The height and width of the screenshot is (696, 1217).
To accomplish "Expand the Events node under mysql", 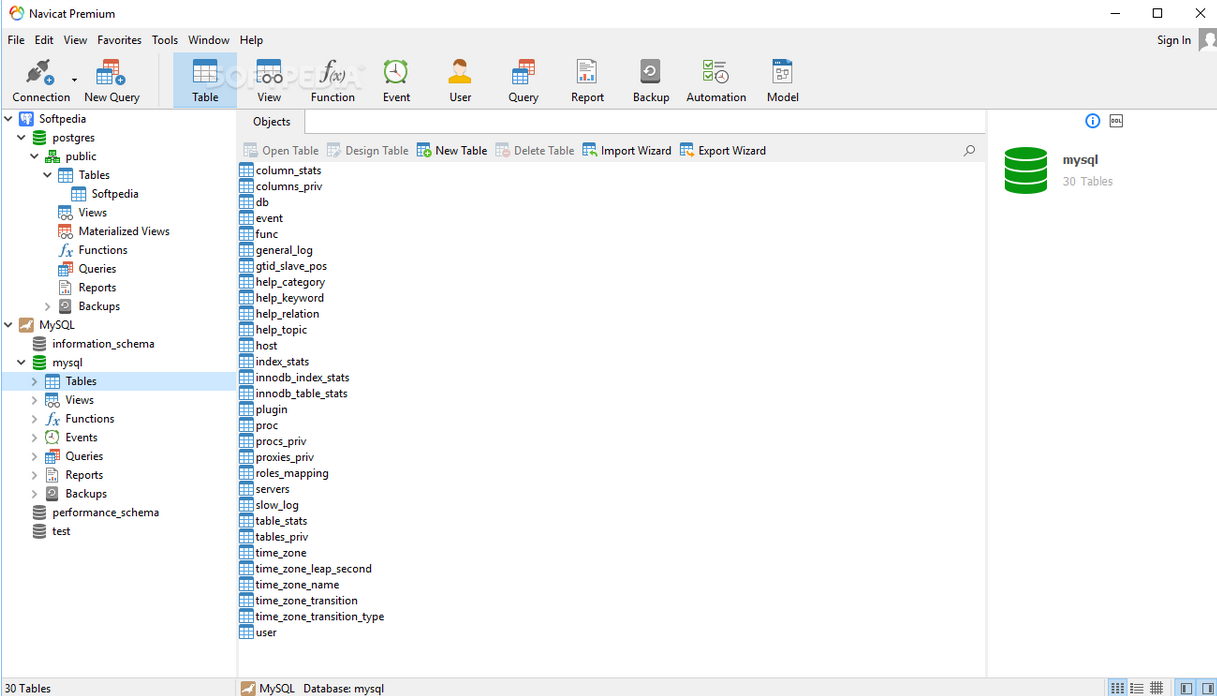I will [34, 437].
